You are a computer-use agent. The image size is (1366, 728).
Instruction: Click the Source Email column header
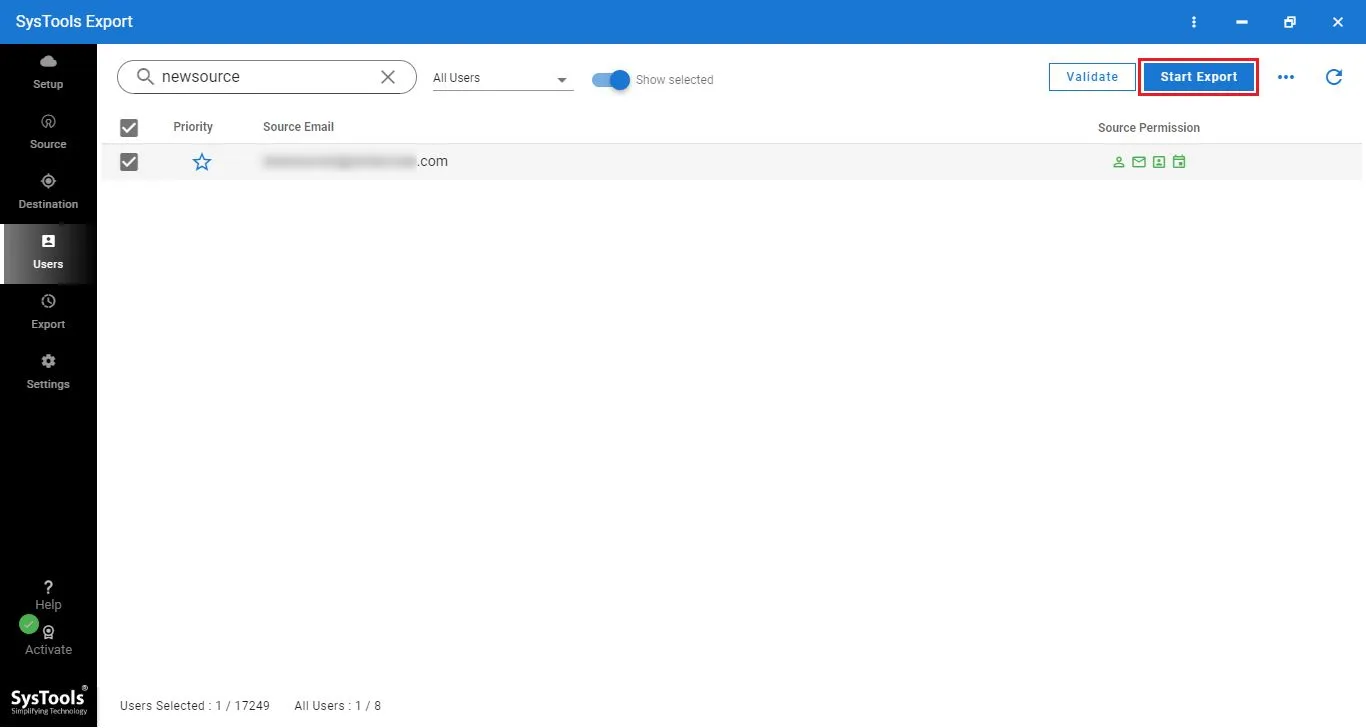(x=298, y=127)
